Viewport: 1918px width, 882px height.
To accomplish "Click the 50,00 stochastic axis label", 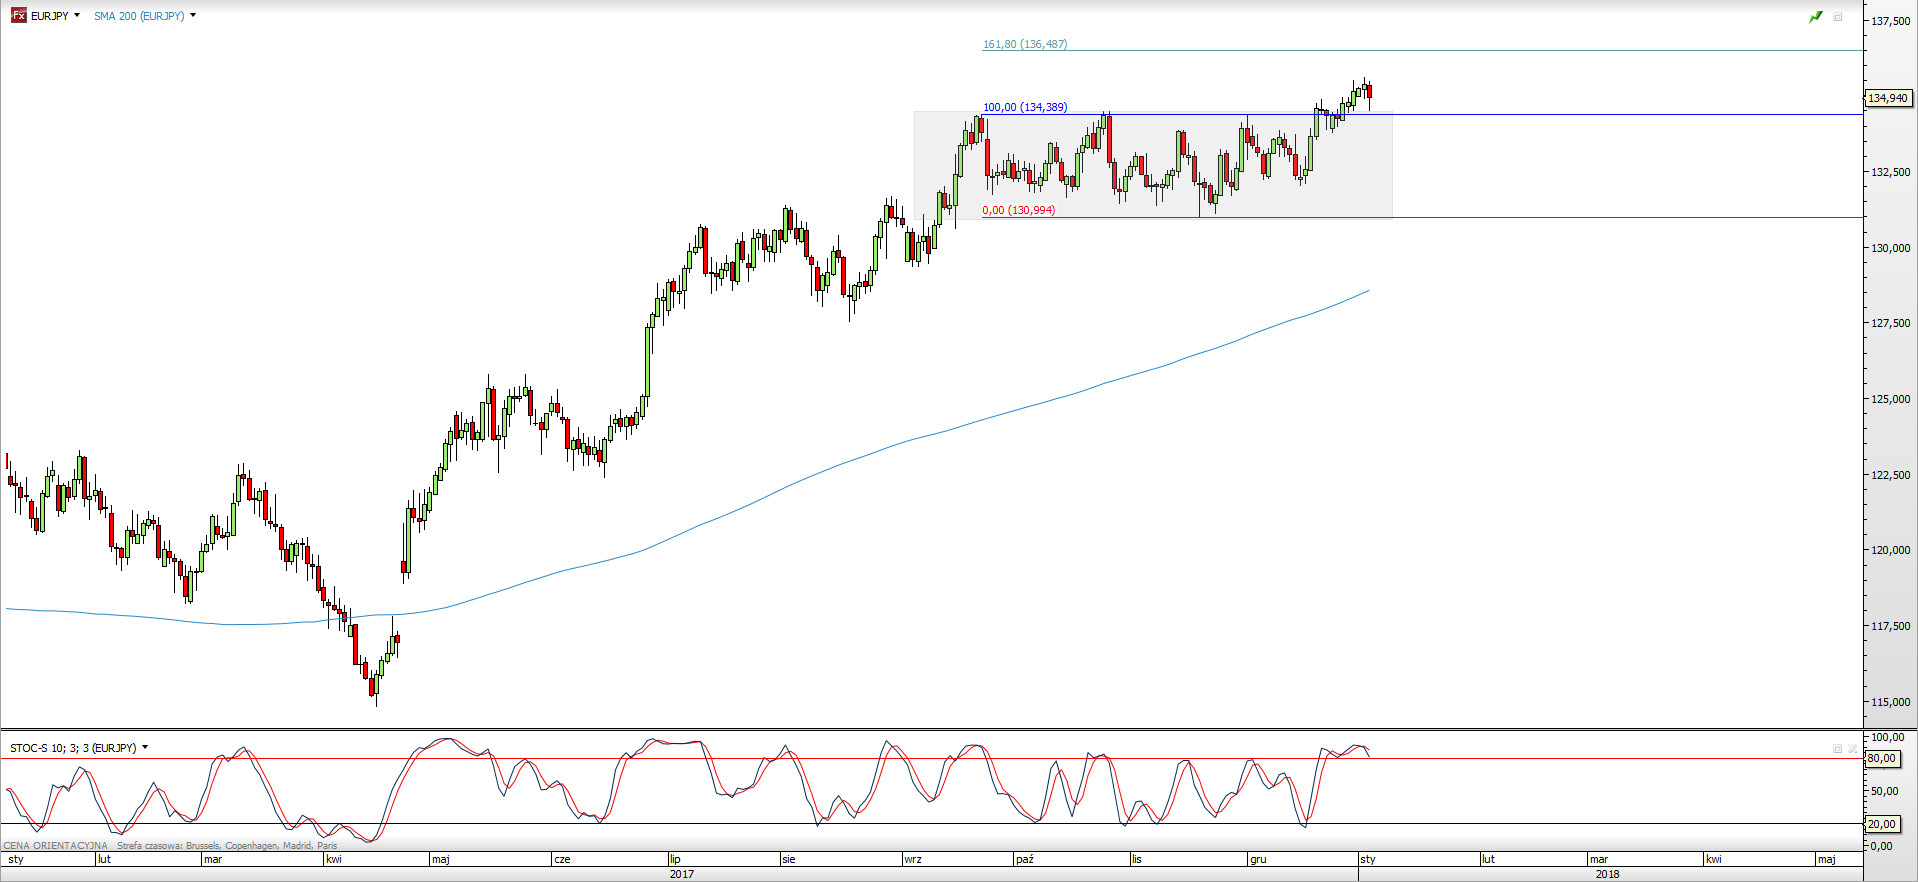I will pyautogui.click(x=1885, y=791).
